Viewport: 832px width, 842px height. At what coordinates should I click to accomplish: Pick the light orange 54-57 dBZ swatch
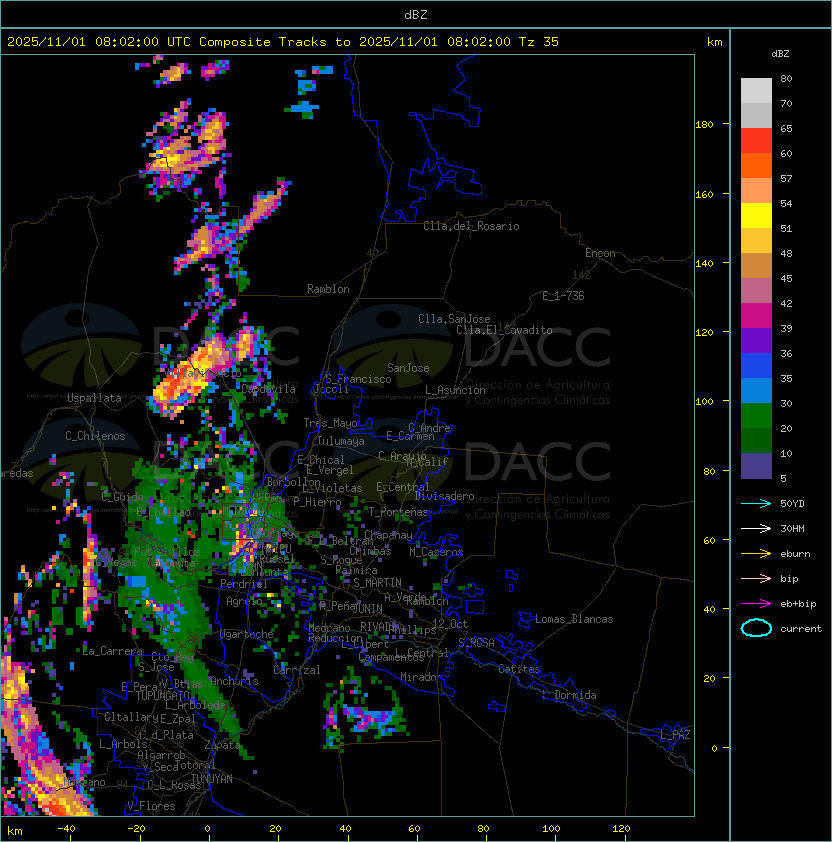[756, 191]
